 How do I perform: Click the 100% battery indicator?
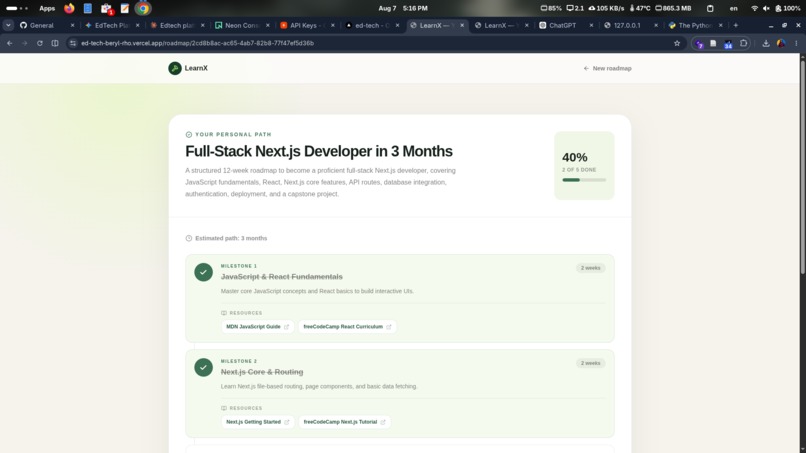coord(787,8)
